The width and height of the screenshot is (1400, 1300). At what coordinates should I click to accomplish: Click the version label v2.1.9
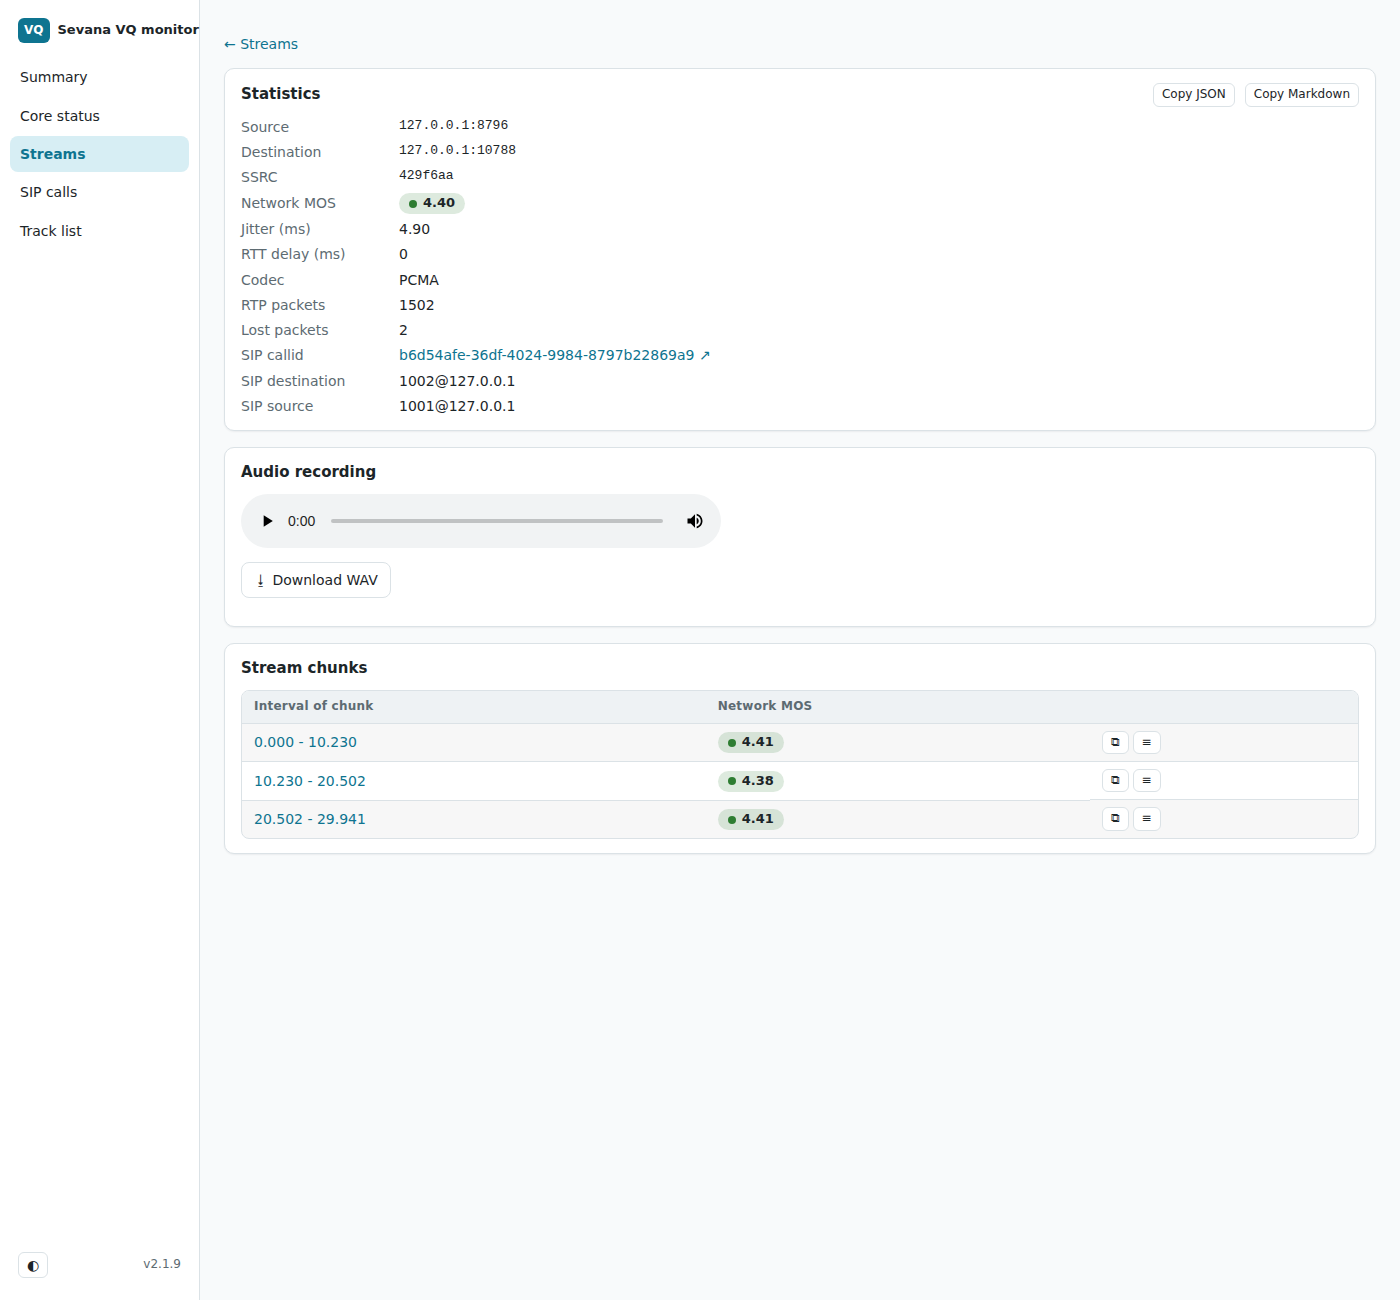(x=162, y=1264)
